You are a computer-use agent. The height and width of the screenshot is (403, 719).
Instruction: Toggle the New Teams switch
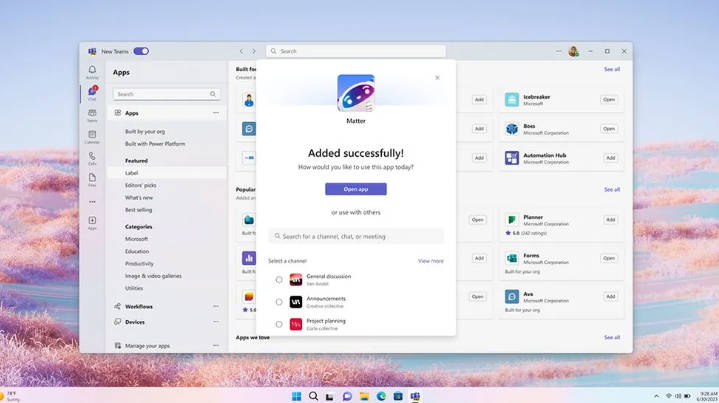pos(141,51)
